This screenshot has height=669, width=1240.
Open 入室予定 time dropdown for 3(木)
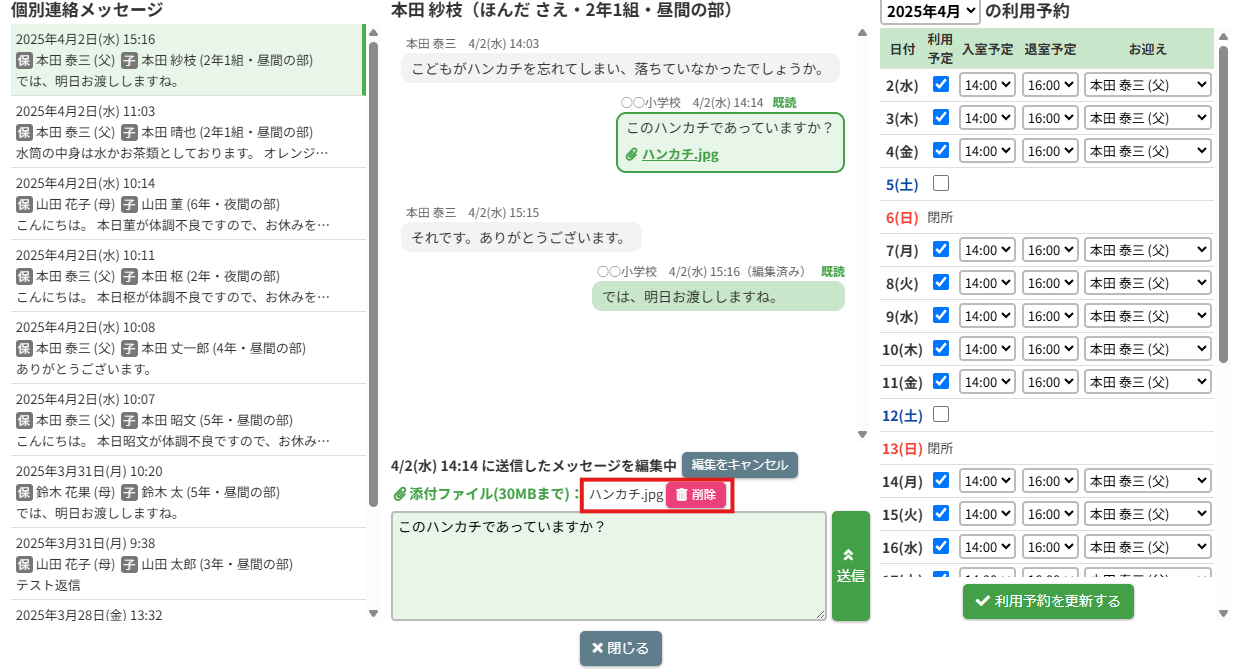coord(987,118)
